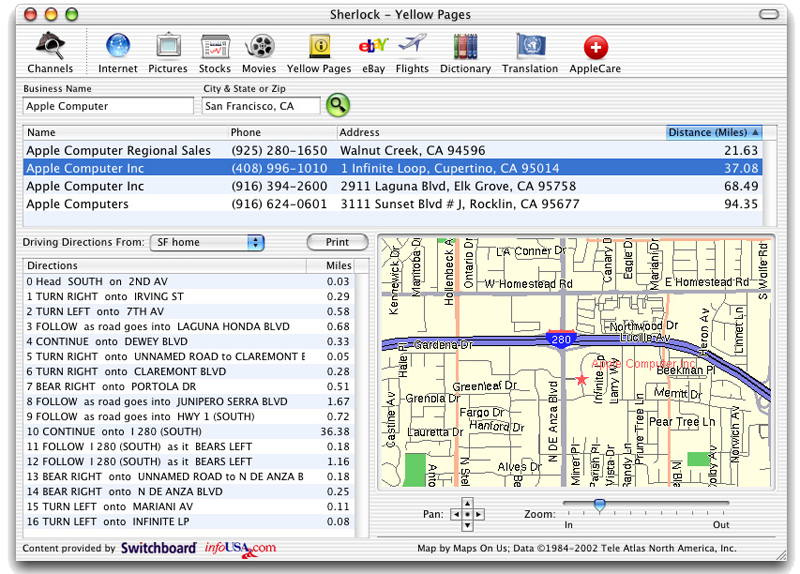Select step 4 CONTINUE onto DEWEY BLVD

189,342
